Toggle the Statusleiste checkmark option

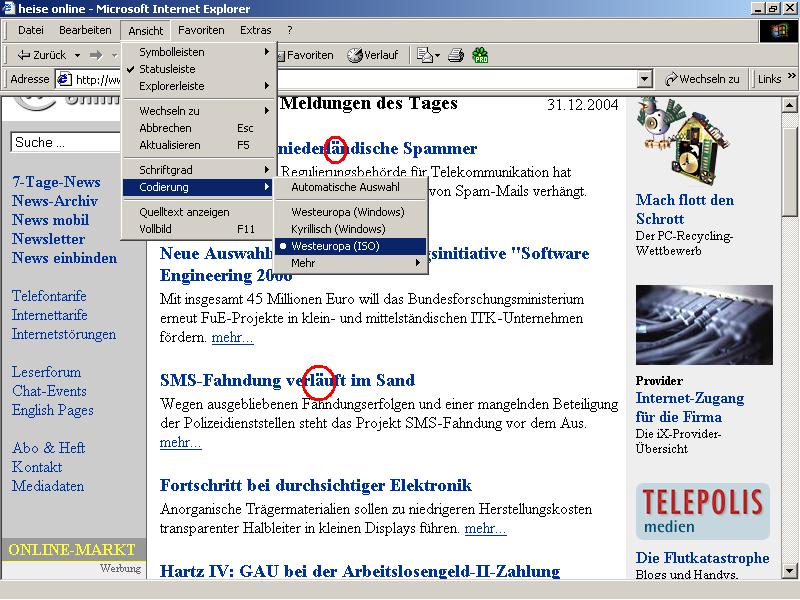[x=167, y=69]
